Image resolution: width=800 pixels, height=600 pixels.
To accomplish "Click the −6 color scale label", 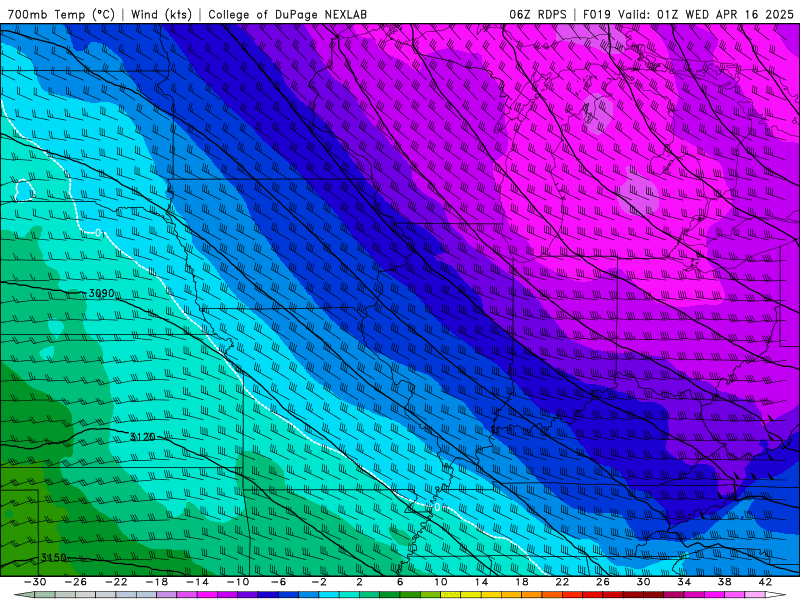I will coord(278,582).
